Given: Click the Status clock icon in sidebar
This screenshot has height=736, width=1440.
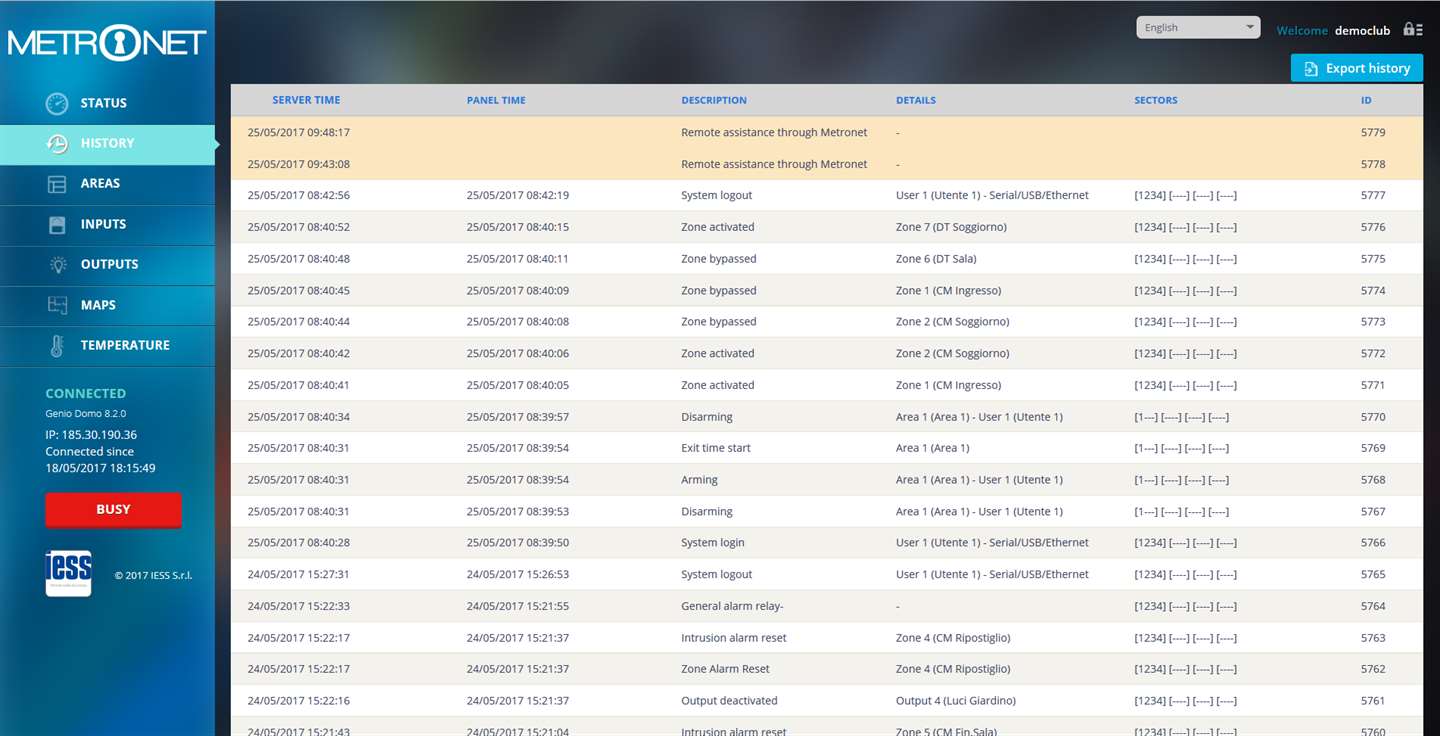Looking at the screenshot, I should 57,103.
